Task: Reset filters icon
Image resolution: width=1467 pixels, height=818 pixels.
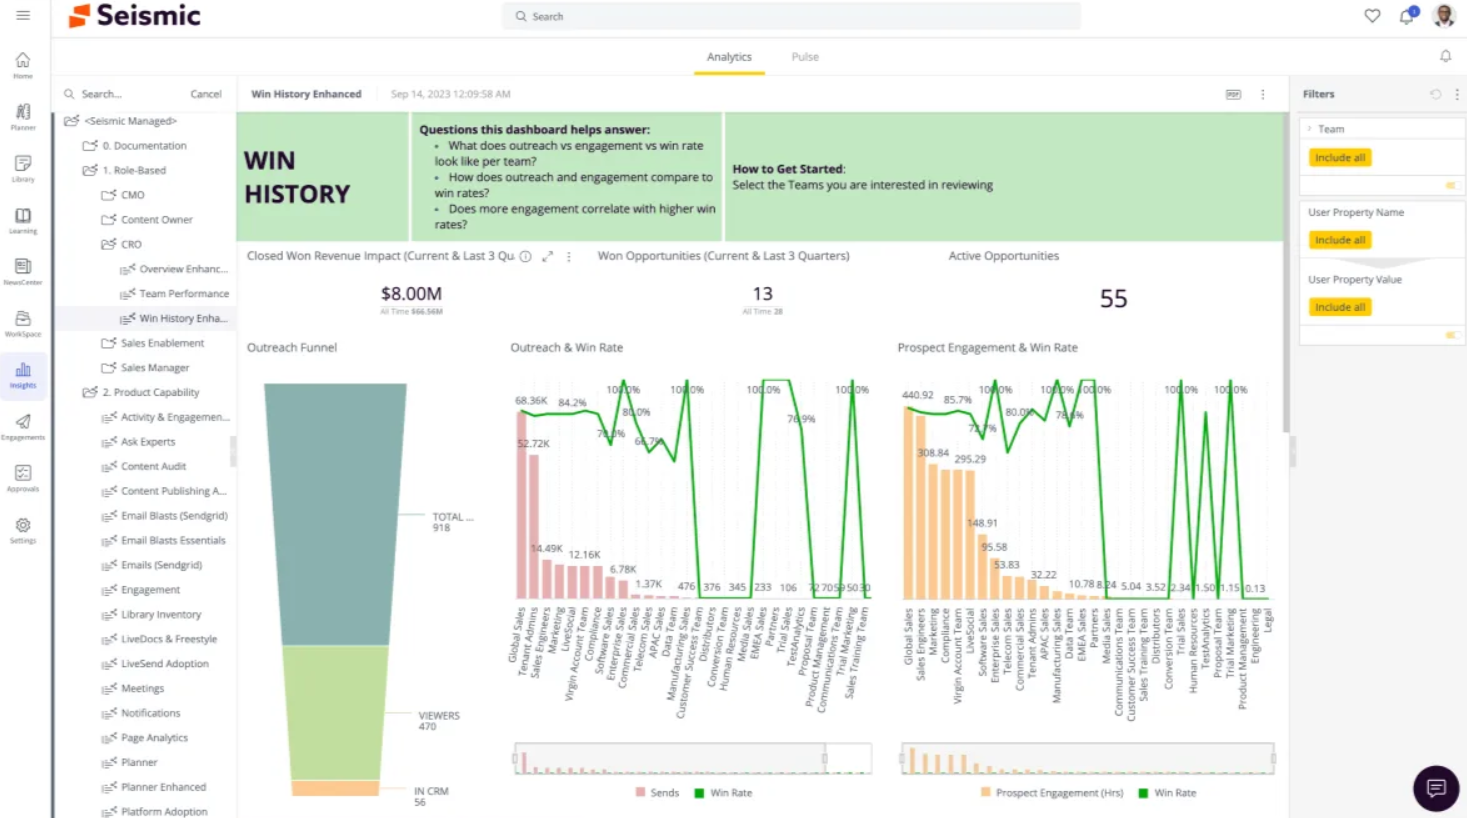Action: (x=1435, y=94)
